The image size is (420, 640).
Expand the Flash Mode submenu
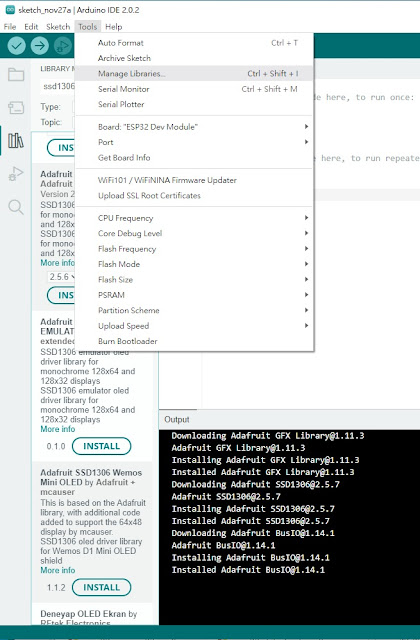(194, 264)
